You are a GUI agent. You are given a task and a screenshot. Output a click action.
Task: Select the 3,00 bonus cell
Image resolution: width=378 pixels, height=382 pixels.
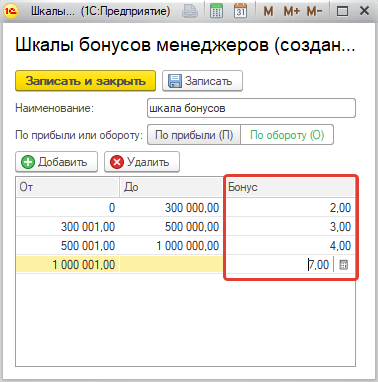coord(290,227)
